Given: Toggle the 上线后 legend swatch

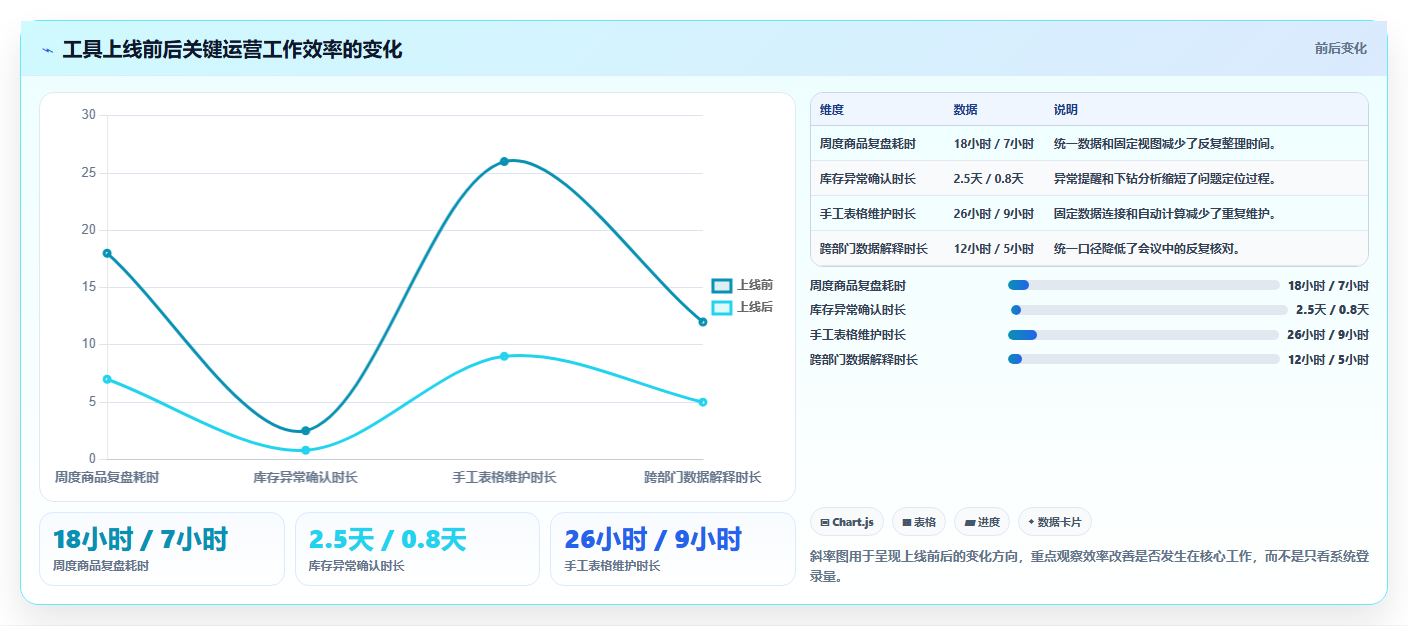Looking at the screenshot, I should pos(722,308).
